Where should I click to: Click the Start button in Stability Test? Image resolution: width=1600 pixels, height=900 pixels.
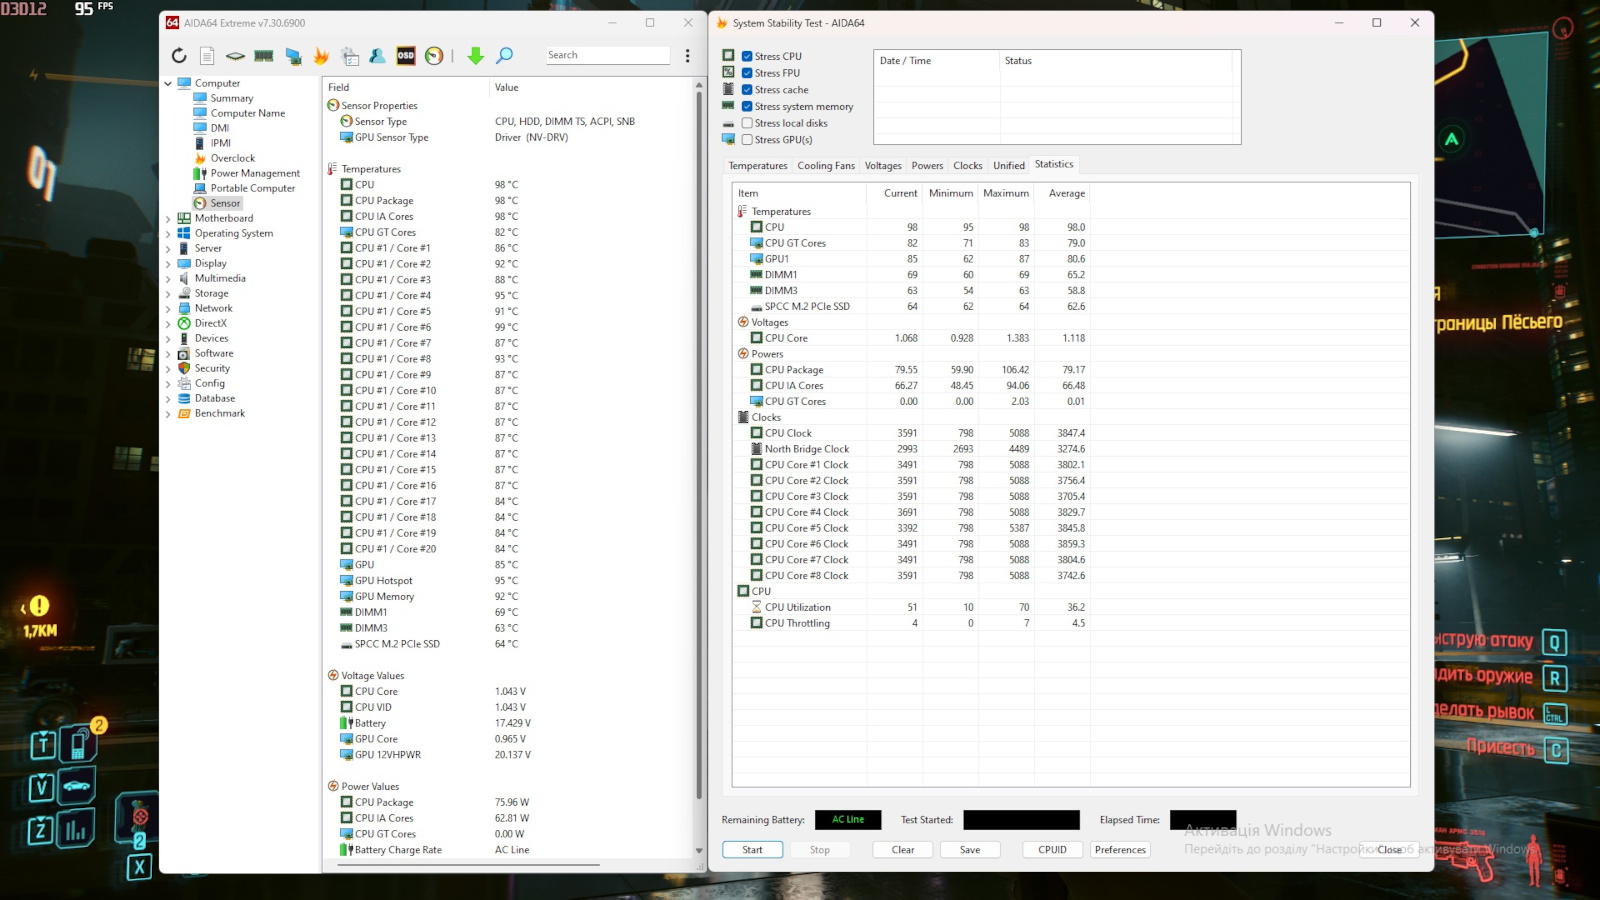coord(752,850)
